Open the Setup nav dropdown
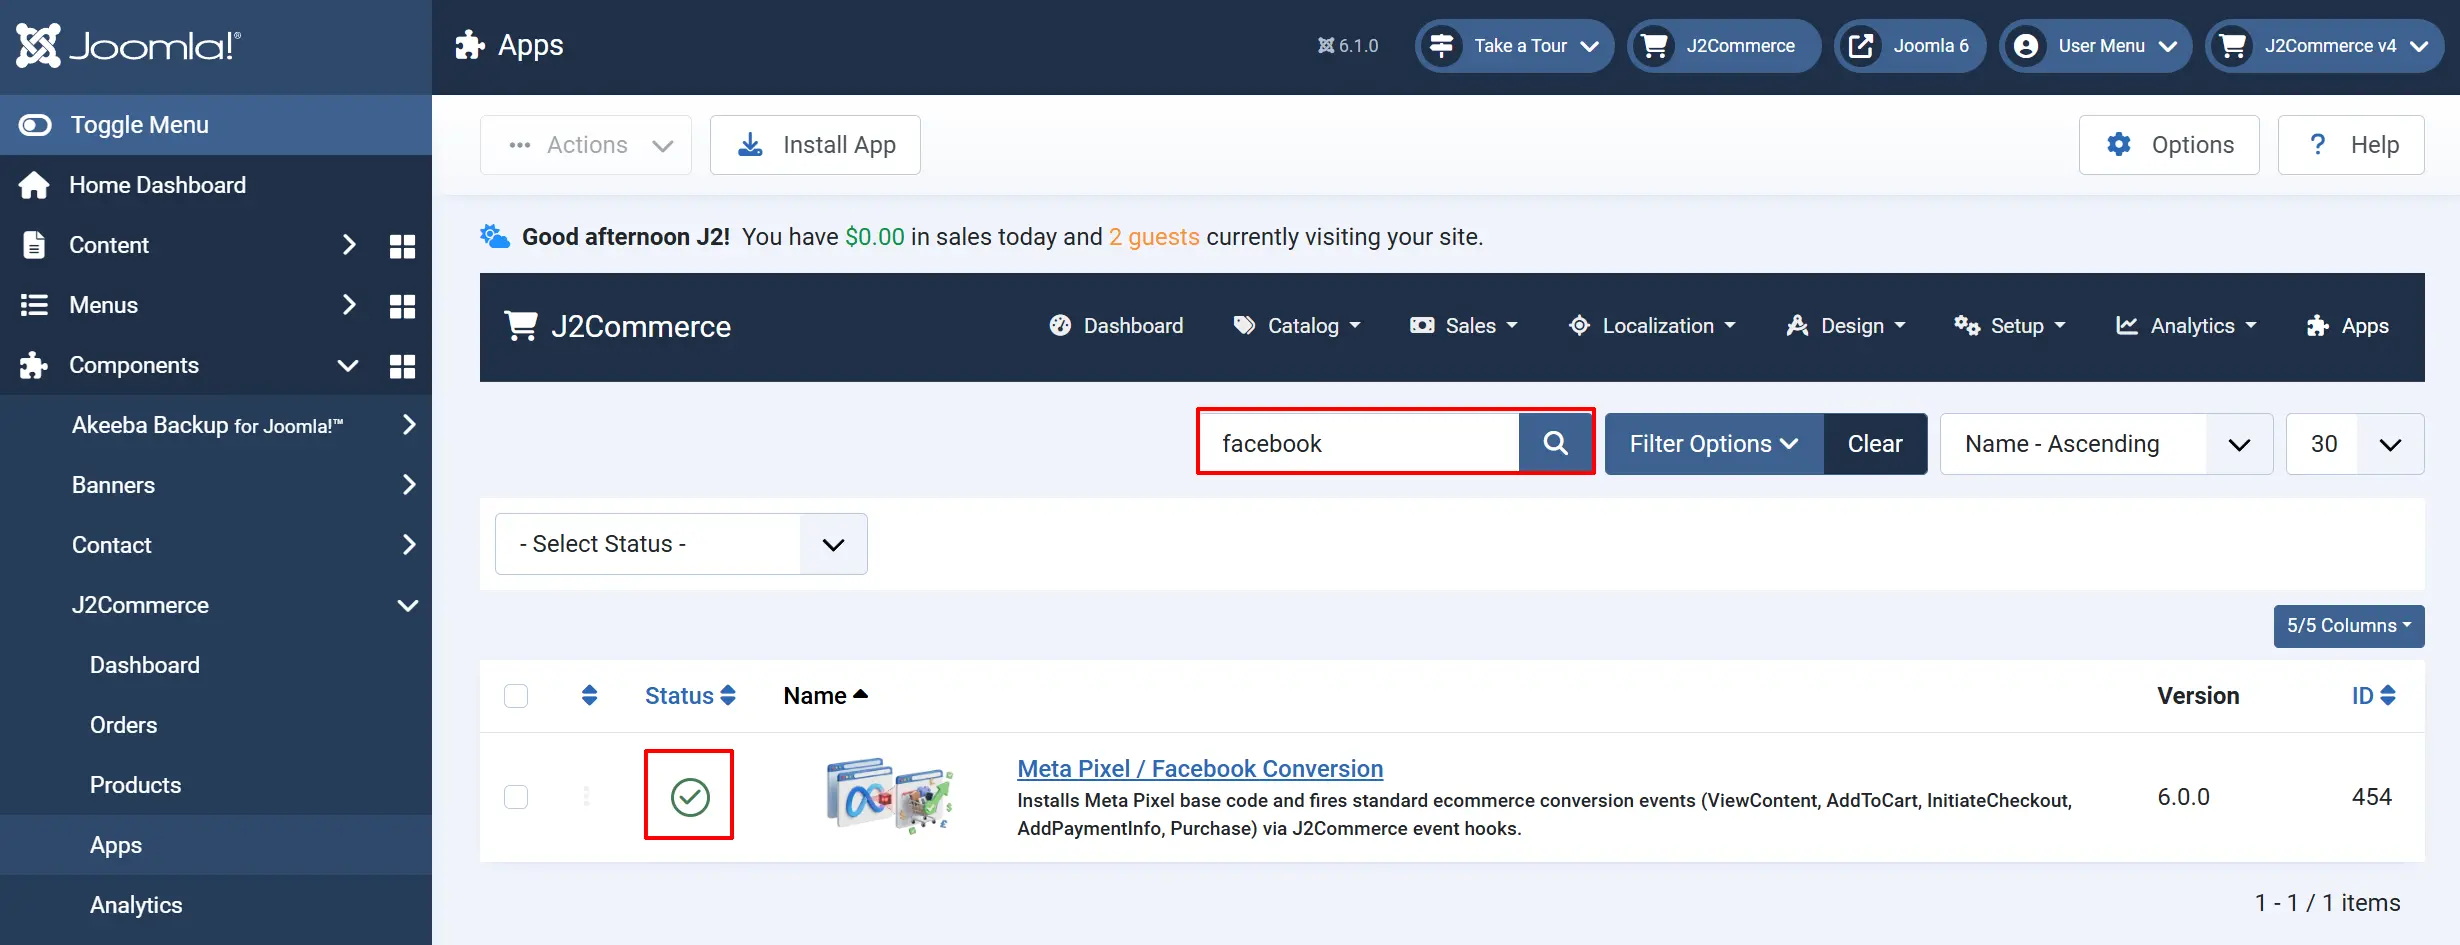This screenshot has width=2460, height=945. 2010,326
